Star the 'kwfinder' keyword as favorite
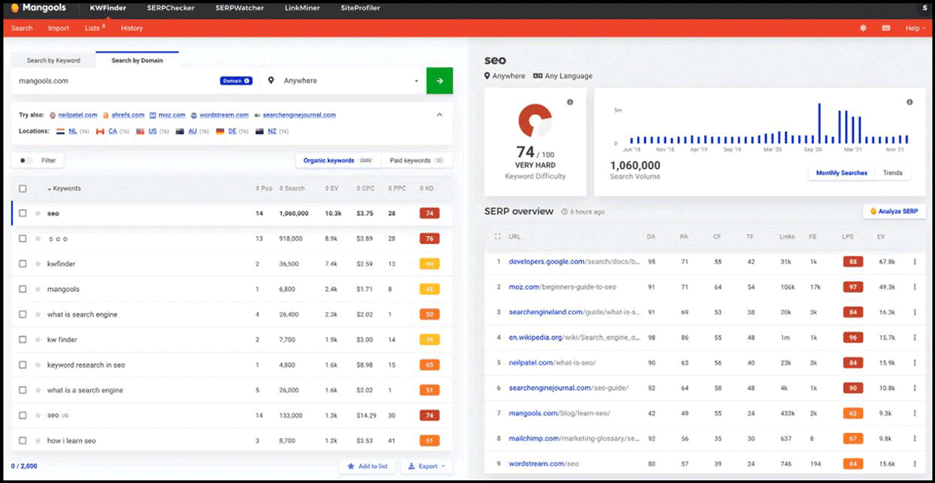Screen dimensions: 935x483 38,264
